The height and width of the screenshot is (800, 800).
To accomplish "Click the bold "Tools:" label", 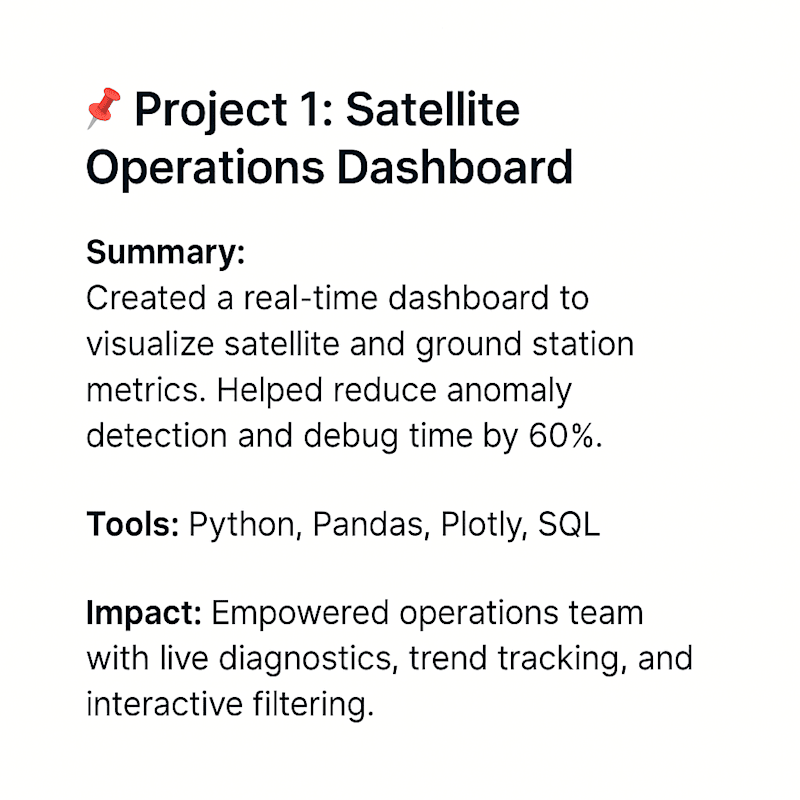I will point(133,524).
